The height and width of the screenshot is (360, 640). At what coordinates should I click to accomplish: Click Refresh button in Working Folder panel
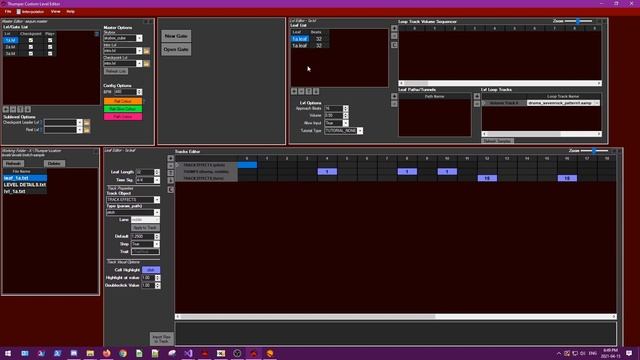click(13, 163)
